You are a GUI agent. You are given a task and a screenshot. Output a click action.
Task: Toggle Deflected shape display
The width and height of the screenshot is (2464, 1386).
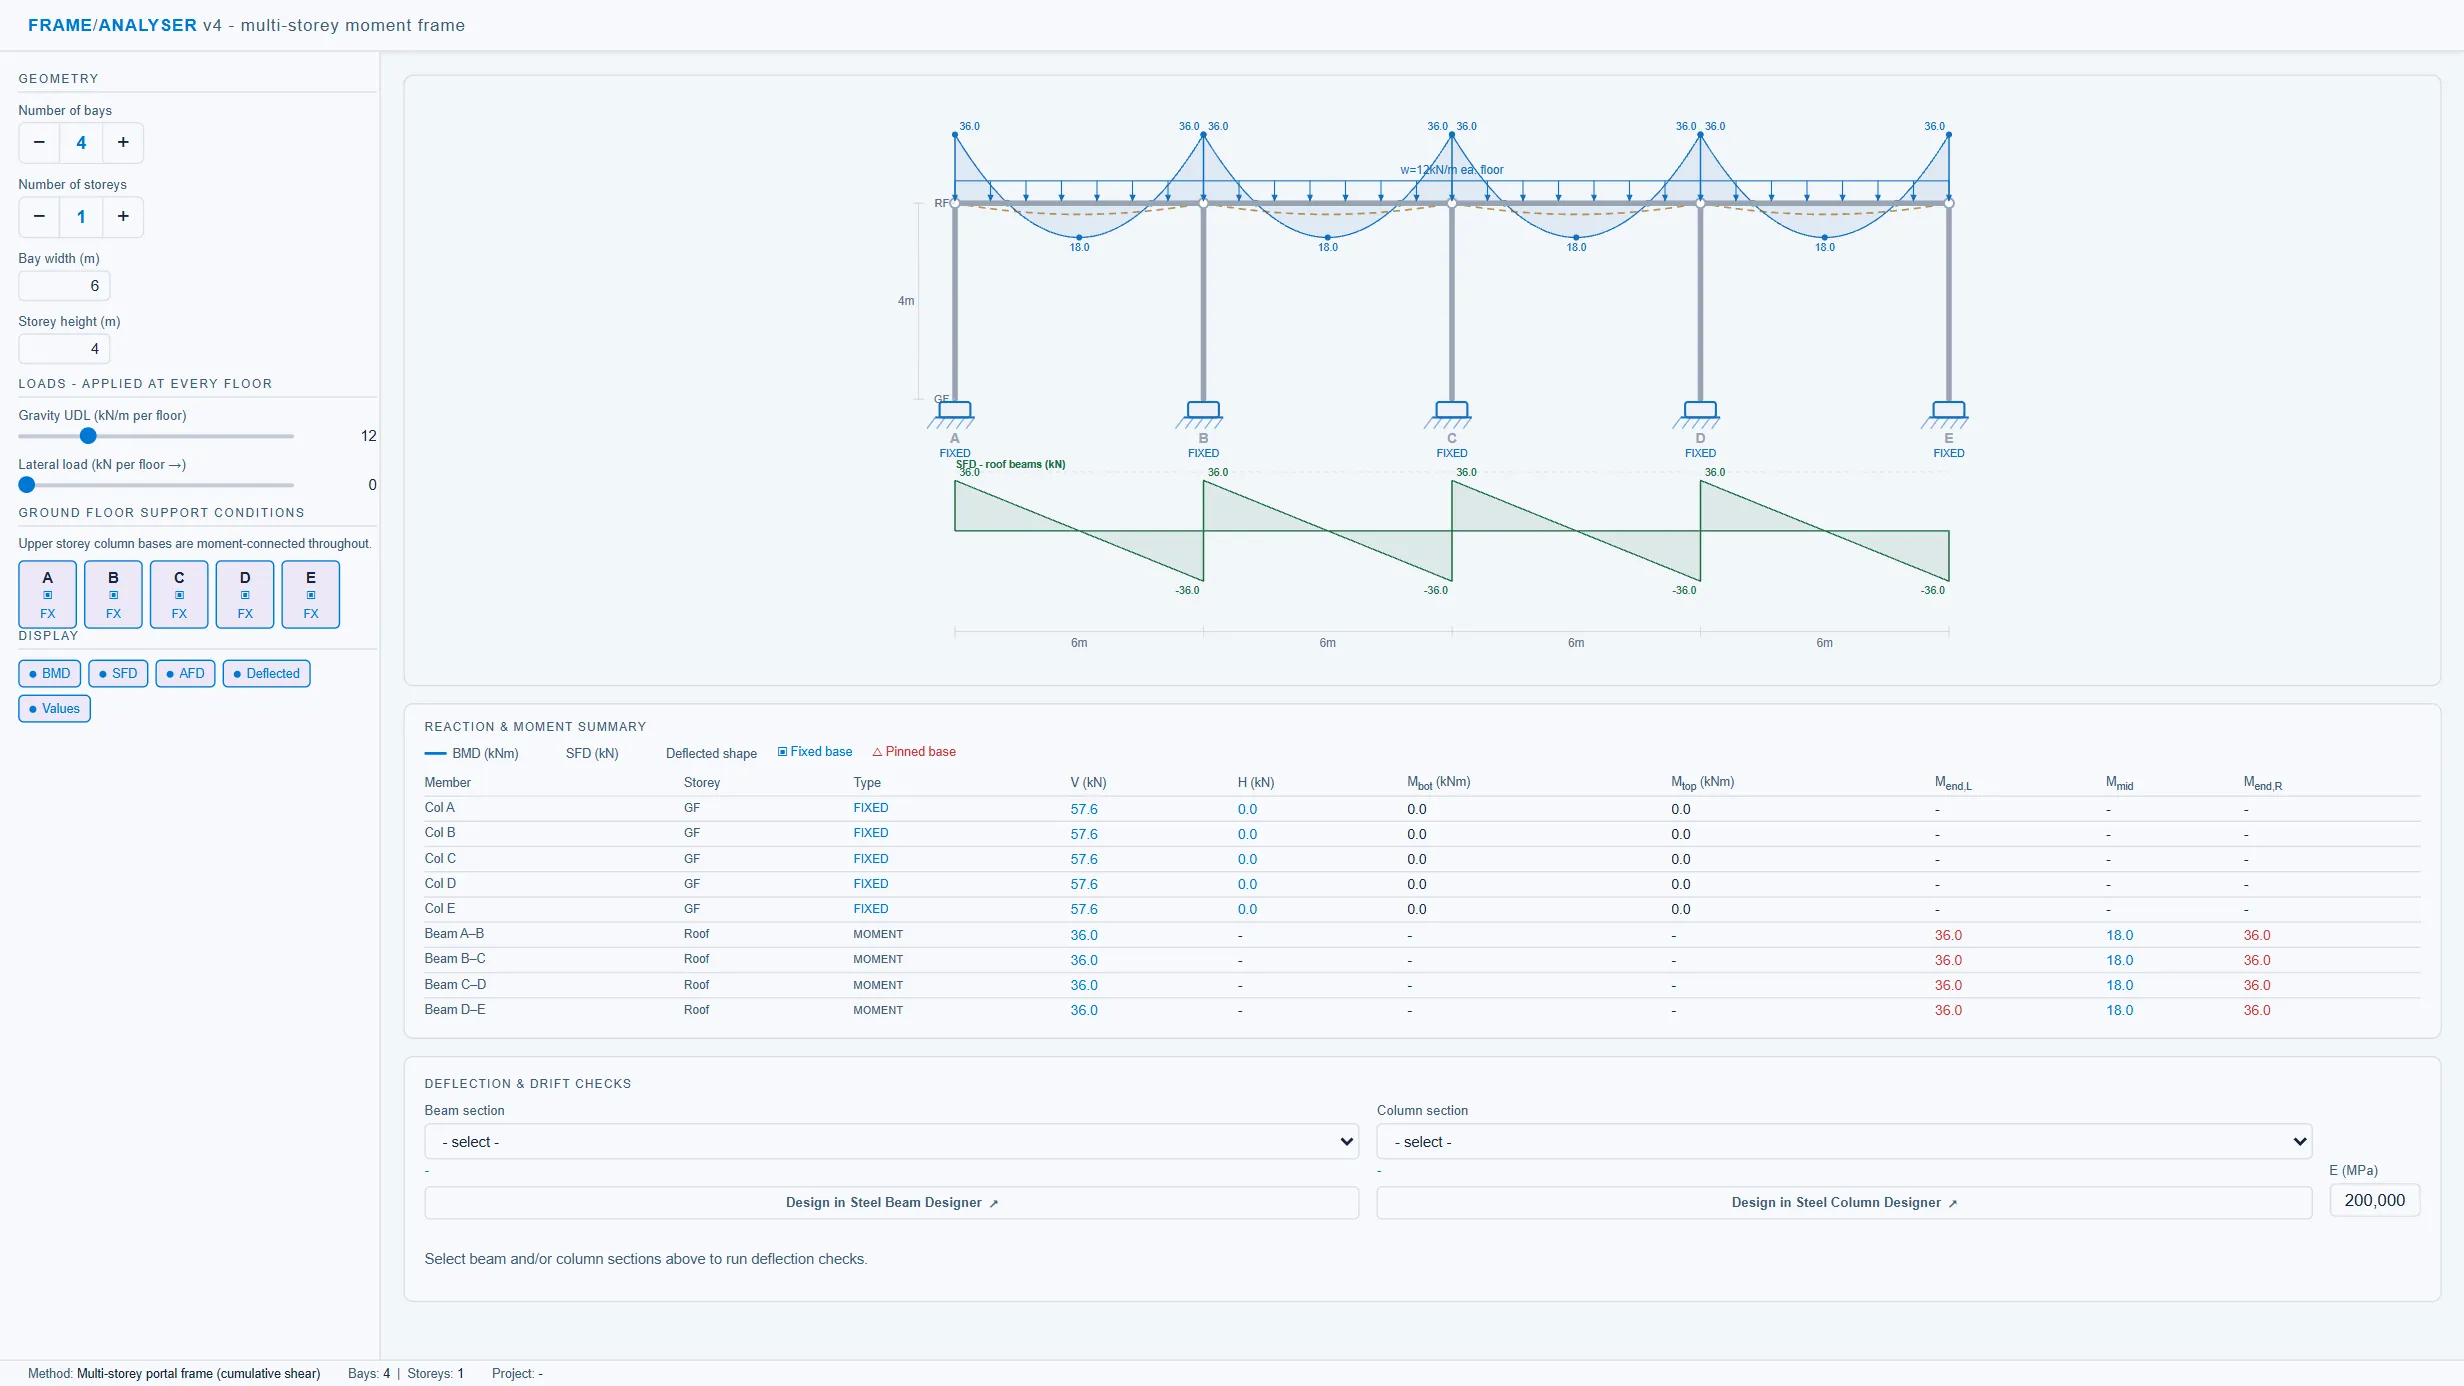[266, 673]
